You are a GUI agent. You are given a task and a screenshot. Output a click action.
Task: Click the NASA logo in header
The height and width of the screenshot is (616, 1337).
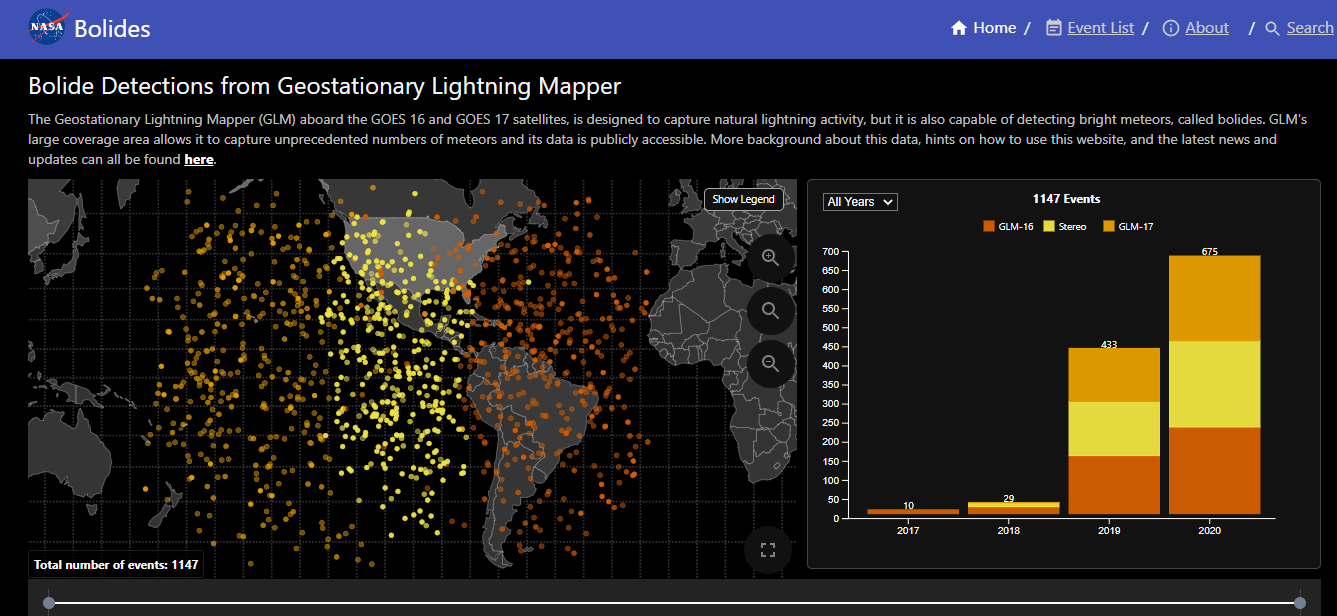(48, 28)
